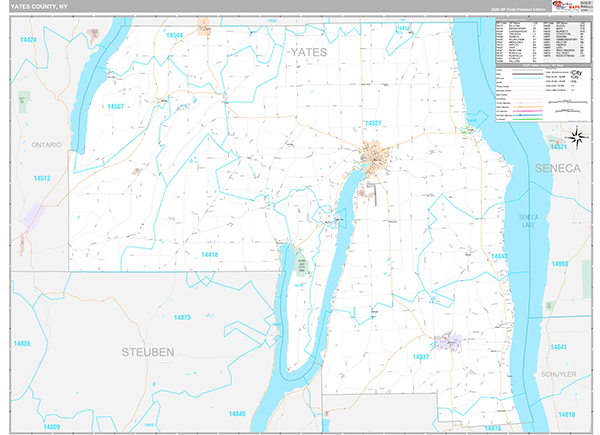The width and height of the screenshot is (600, 435).
Task: Click the 'SCHUYLER' county label
Action: 558,374
